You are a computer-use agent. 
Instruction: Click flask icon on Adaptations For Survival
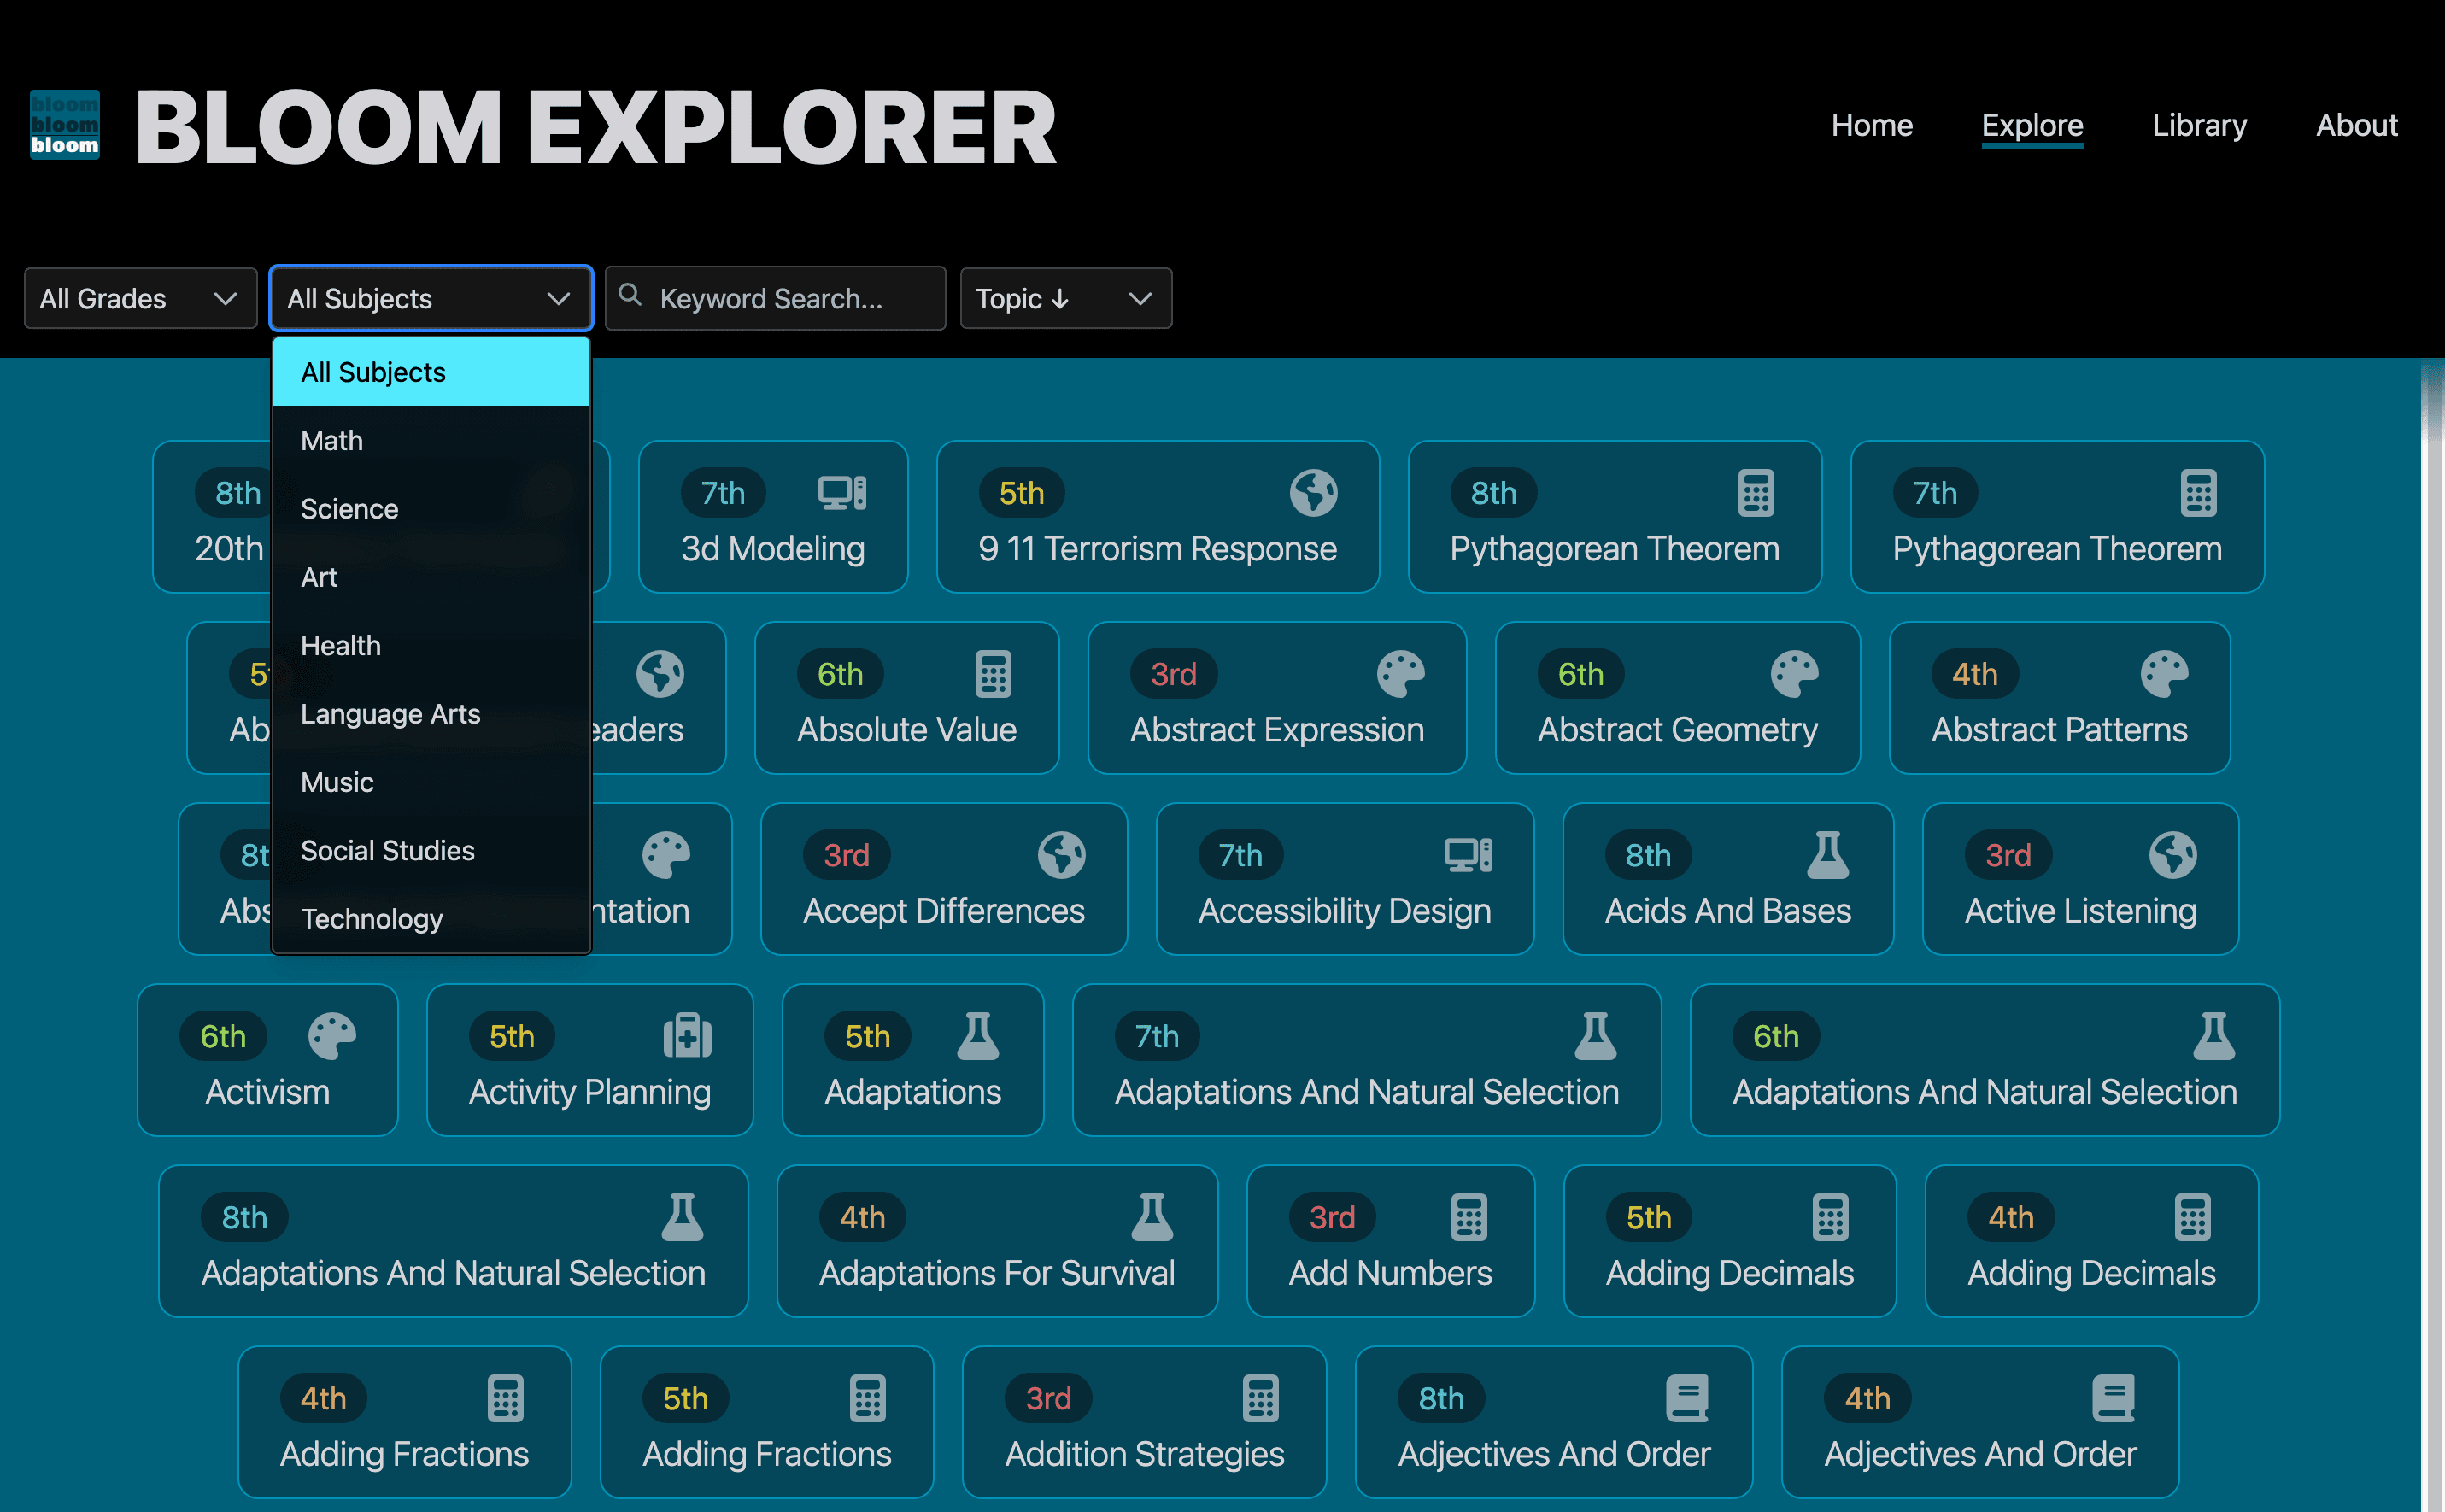tap(1152, 1217)
